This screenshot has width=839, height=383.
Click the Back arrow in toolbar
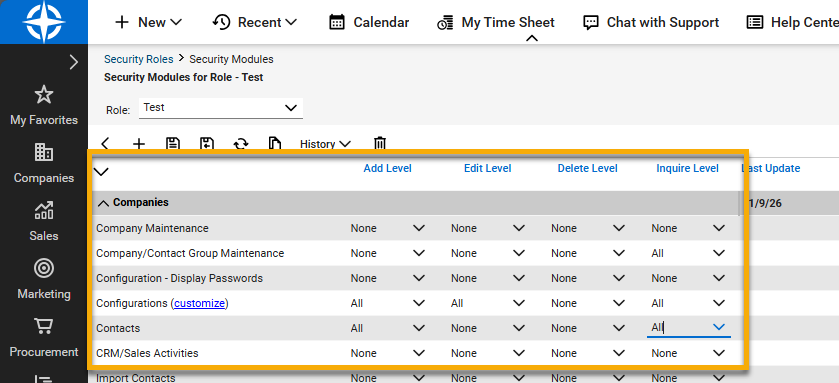[x=105, y=143]
